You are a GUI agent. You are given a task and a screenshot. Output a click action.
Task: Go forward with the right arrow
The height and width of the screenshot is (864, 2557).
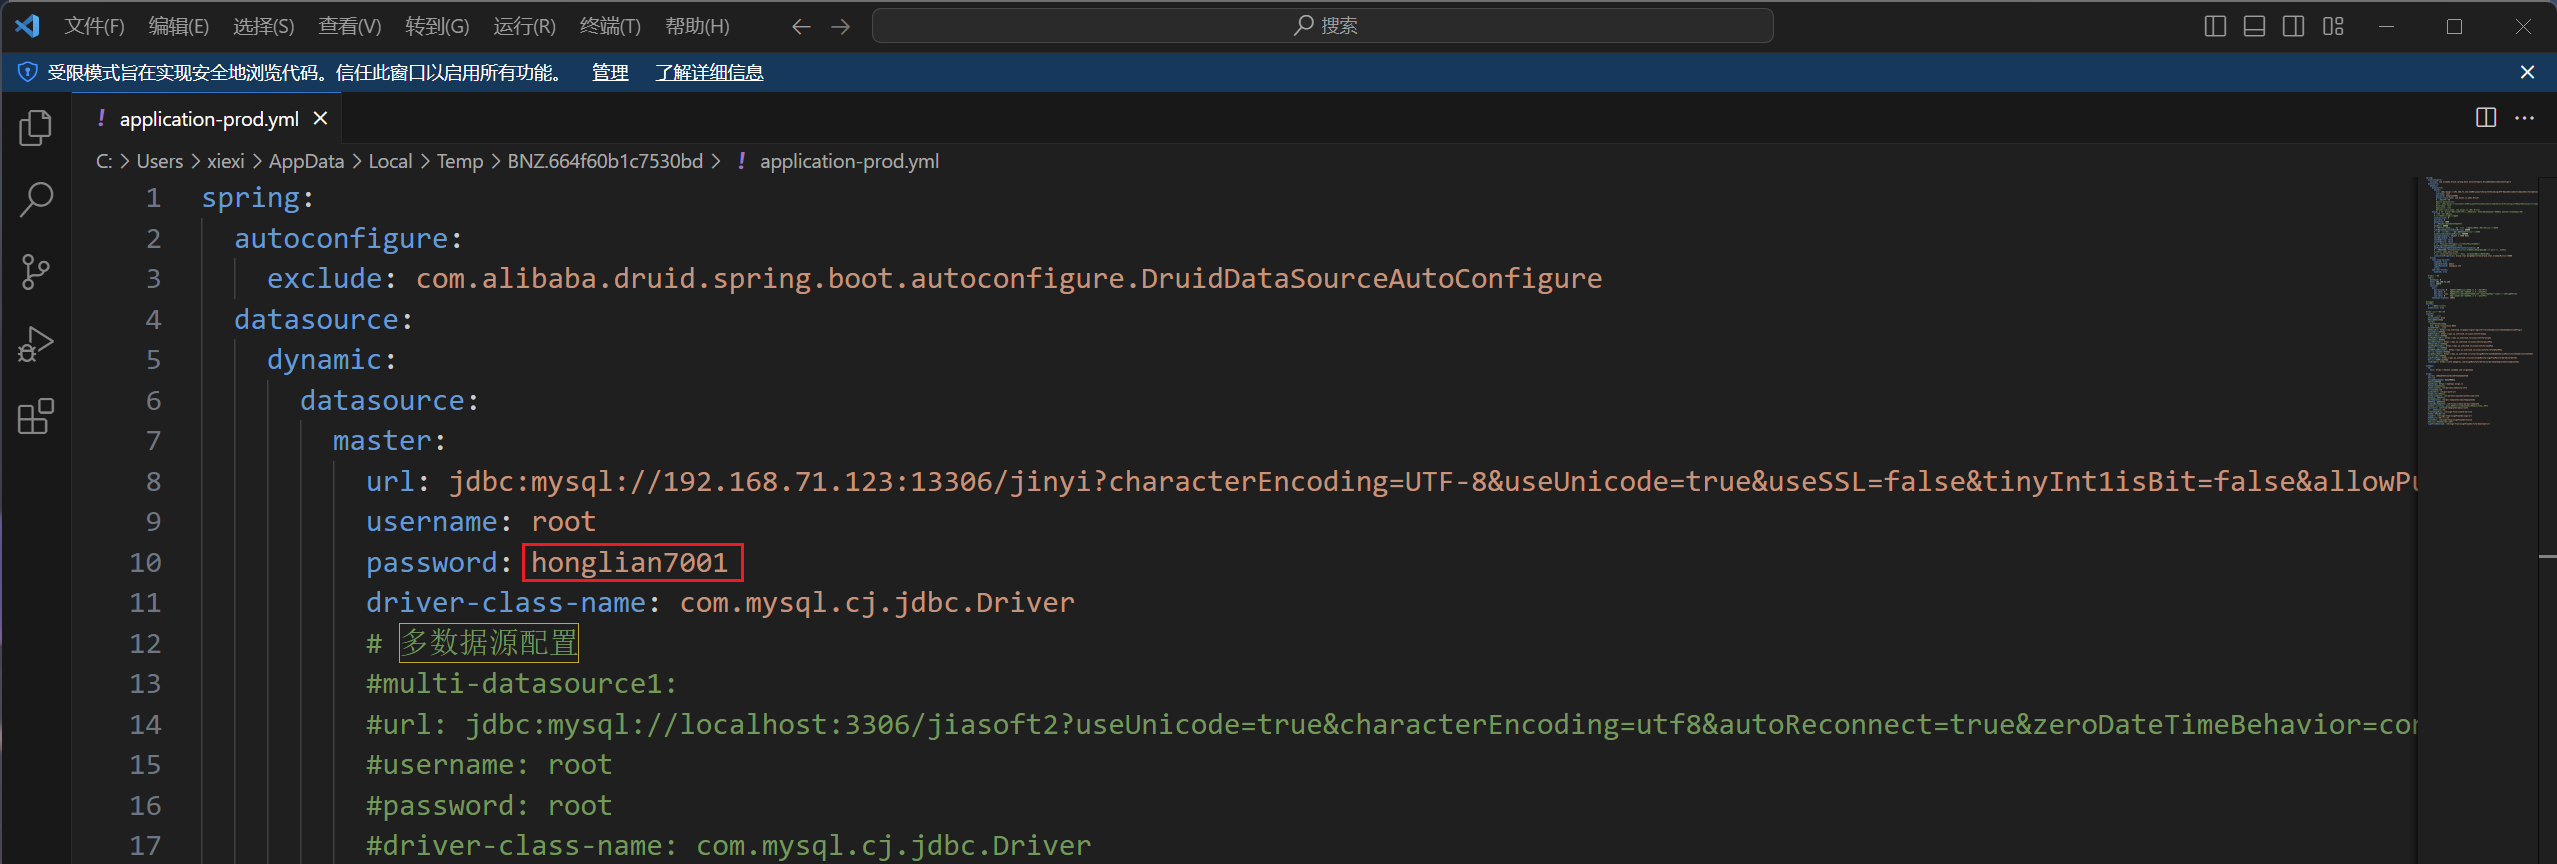840,27
